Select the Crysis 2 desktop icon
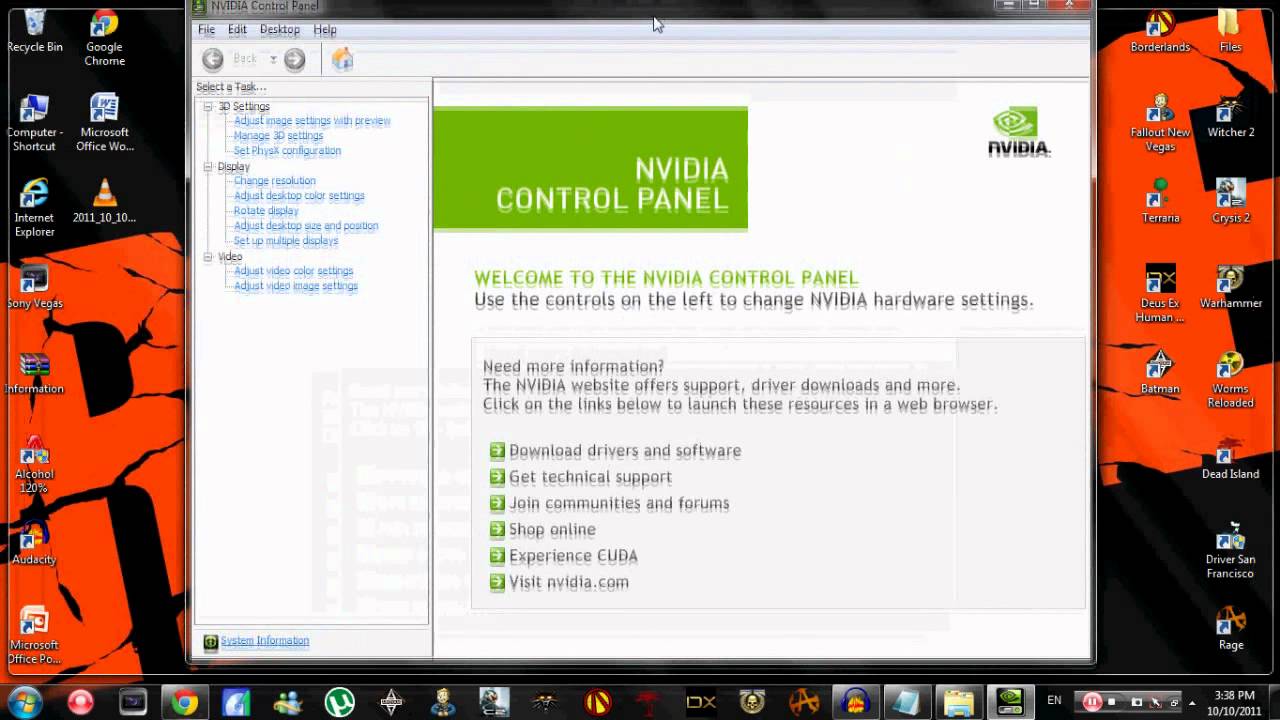1280x720 pixels. click(1230, 201)
